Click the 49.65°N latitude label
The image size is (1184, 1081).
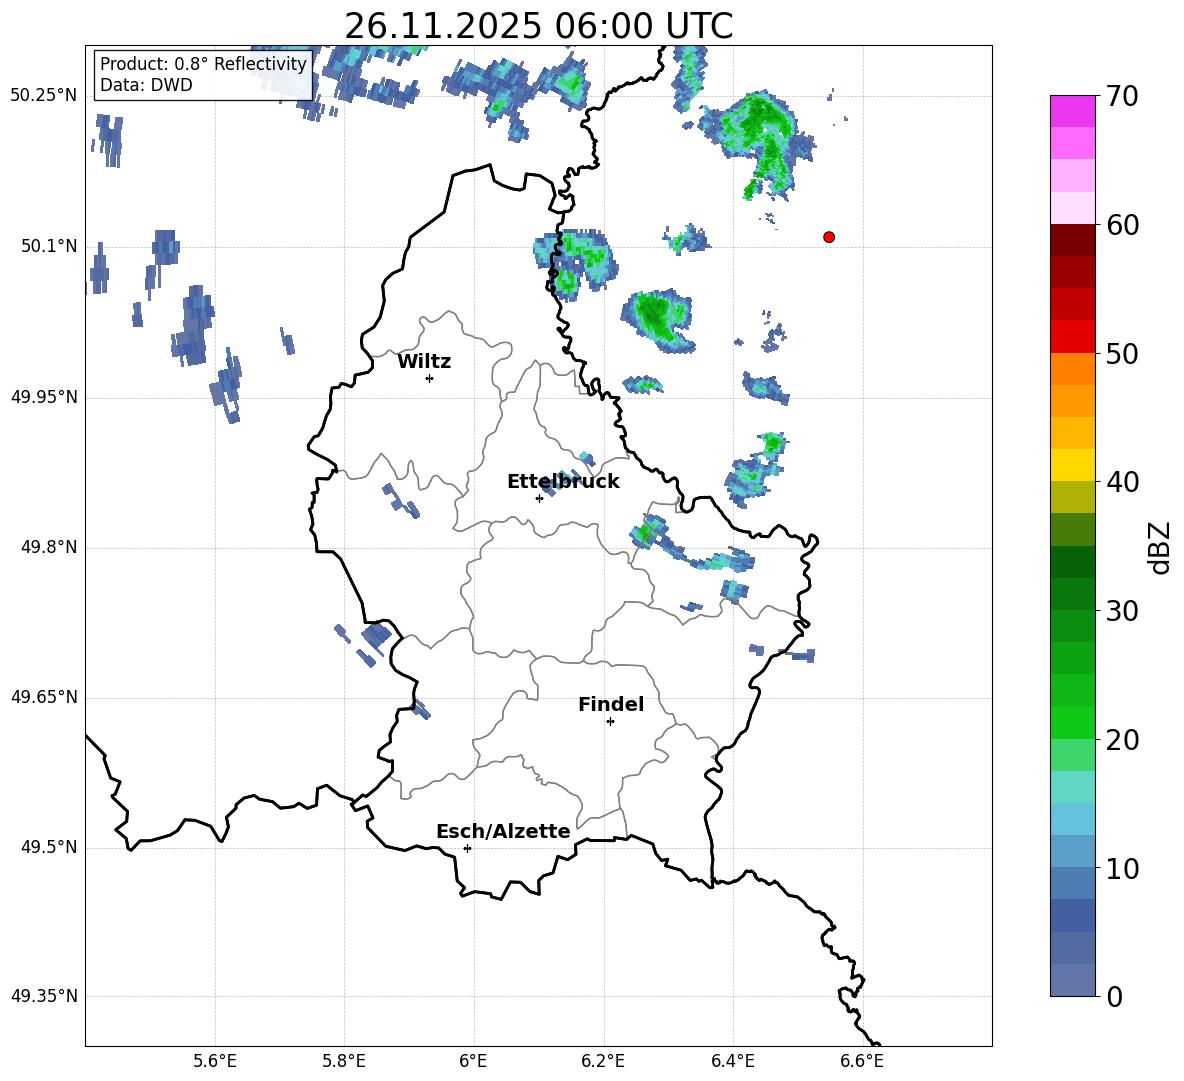[x=44, y=697]
